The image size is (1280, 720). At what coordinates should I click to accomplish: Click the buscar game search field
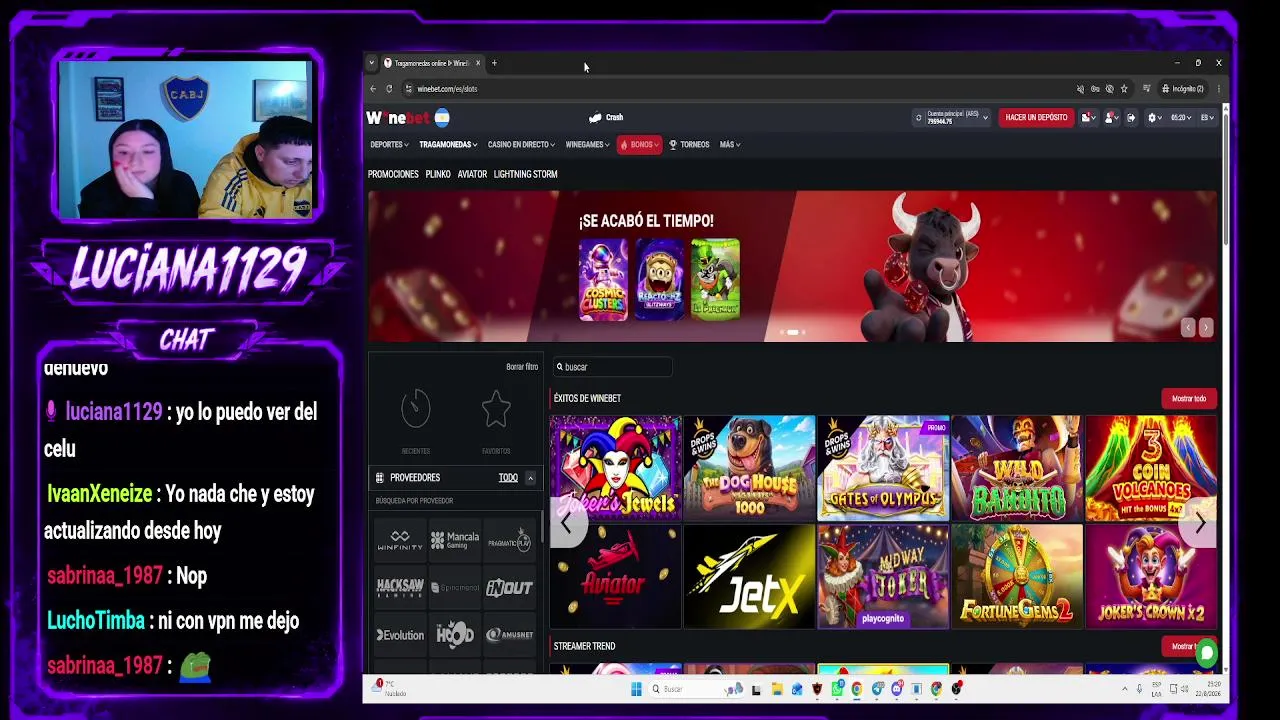pos(613,367)
